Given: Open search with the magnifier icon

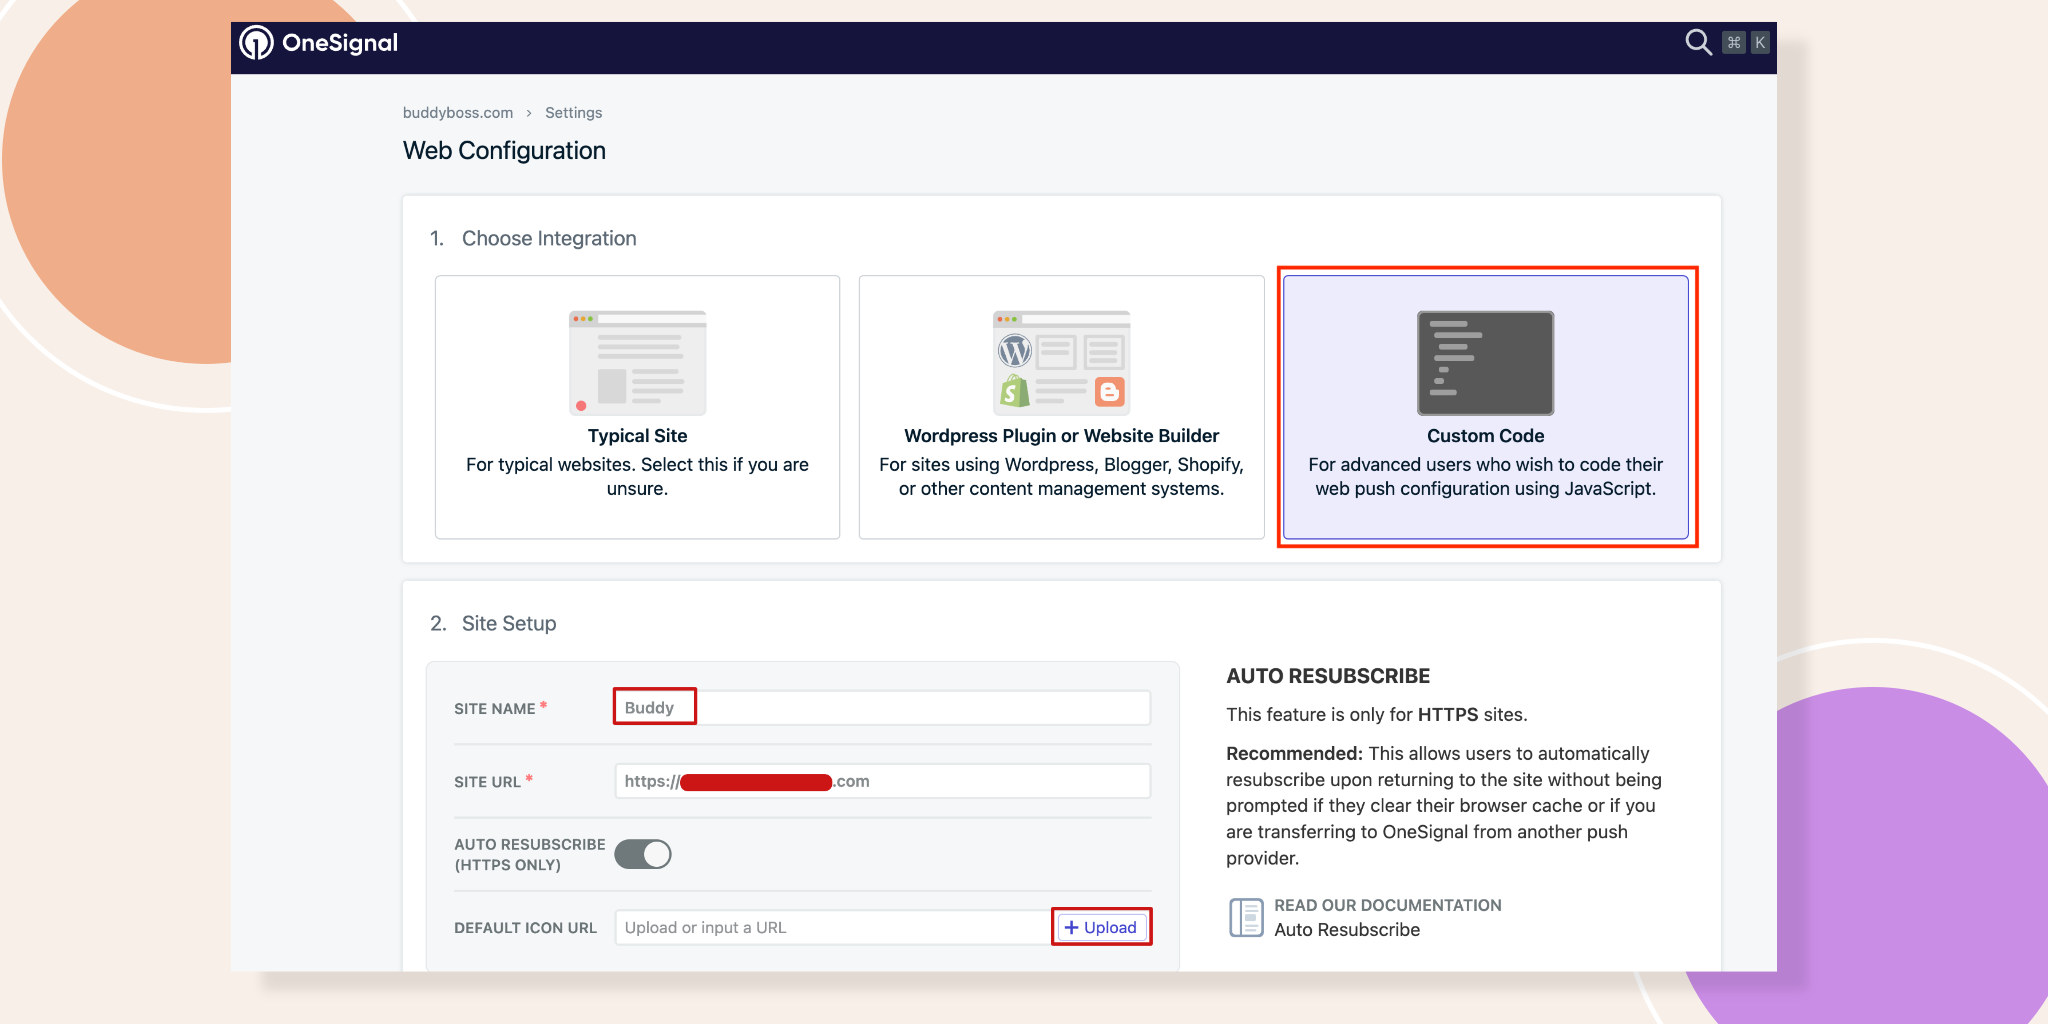Looking at the screenshot, I should (x=1697, y=42).
